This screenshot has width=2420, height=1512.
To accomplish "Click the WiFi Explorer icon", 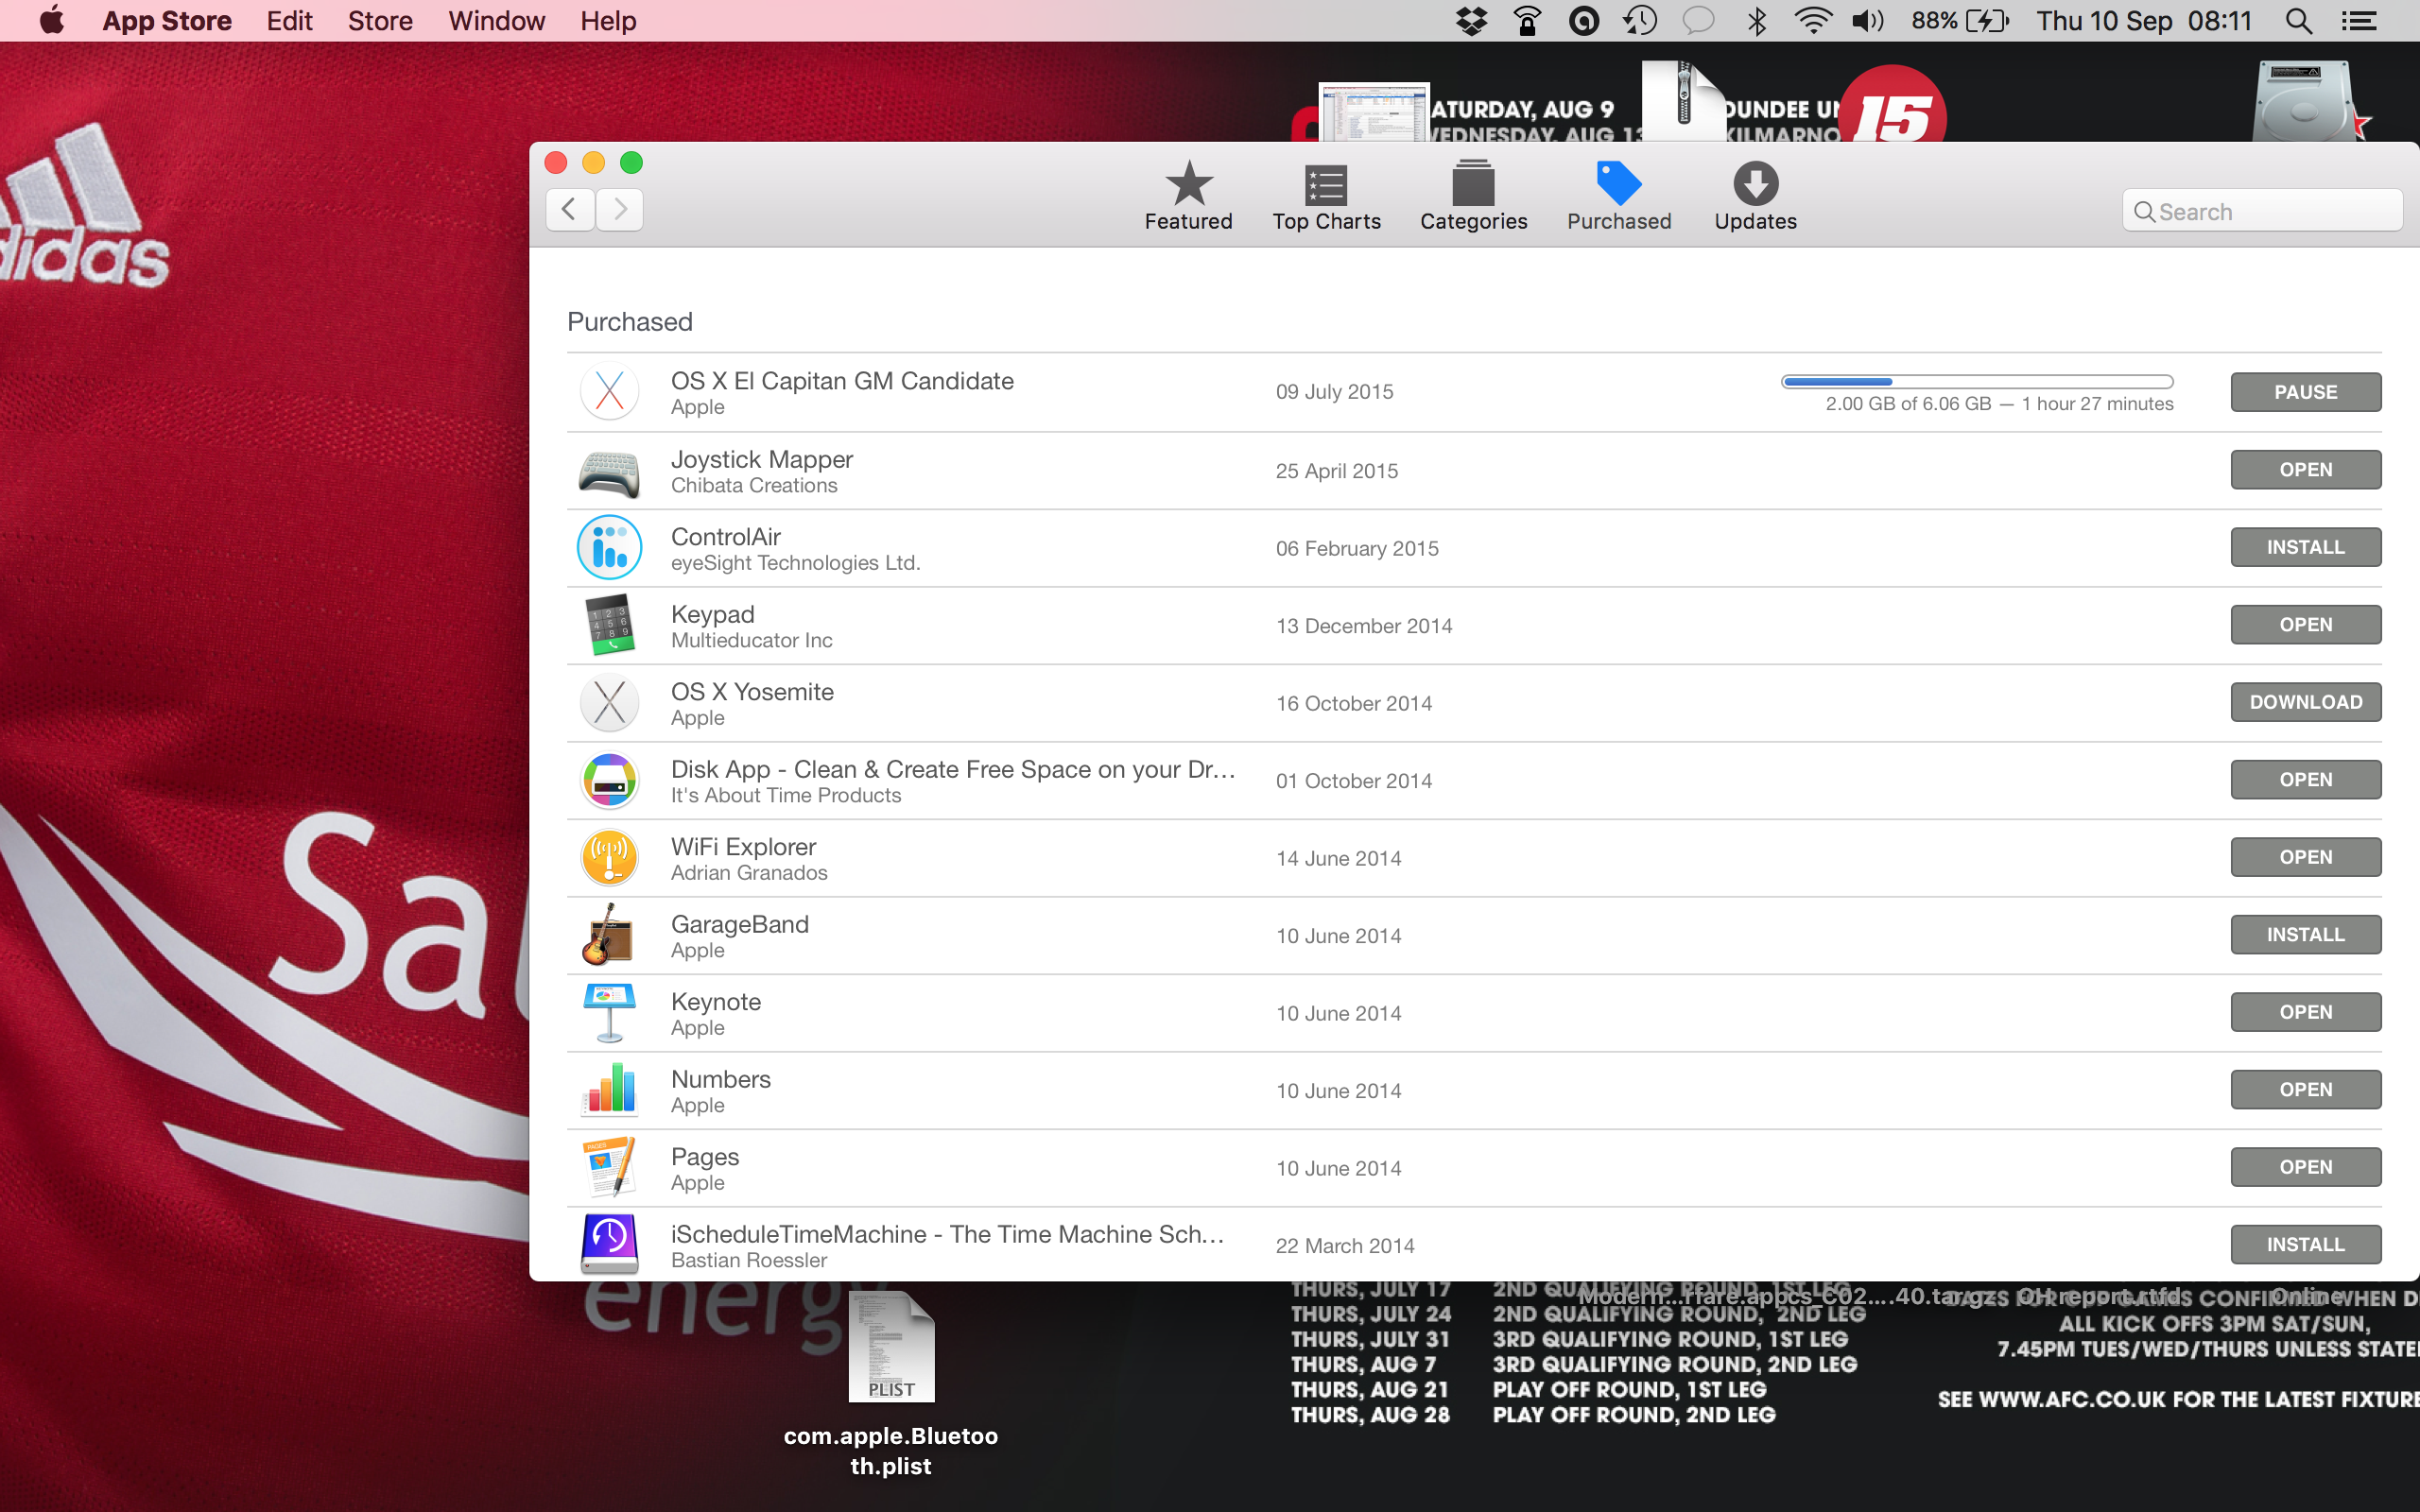I will pyautogui.click(x=609, y=857).
